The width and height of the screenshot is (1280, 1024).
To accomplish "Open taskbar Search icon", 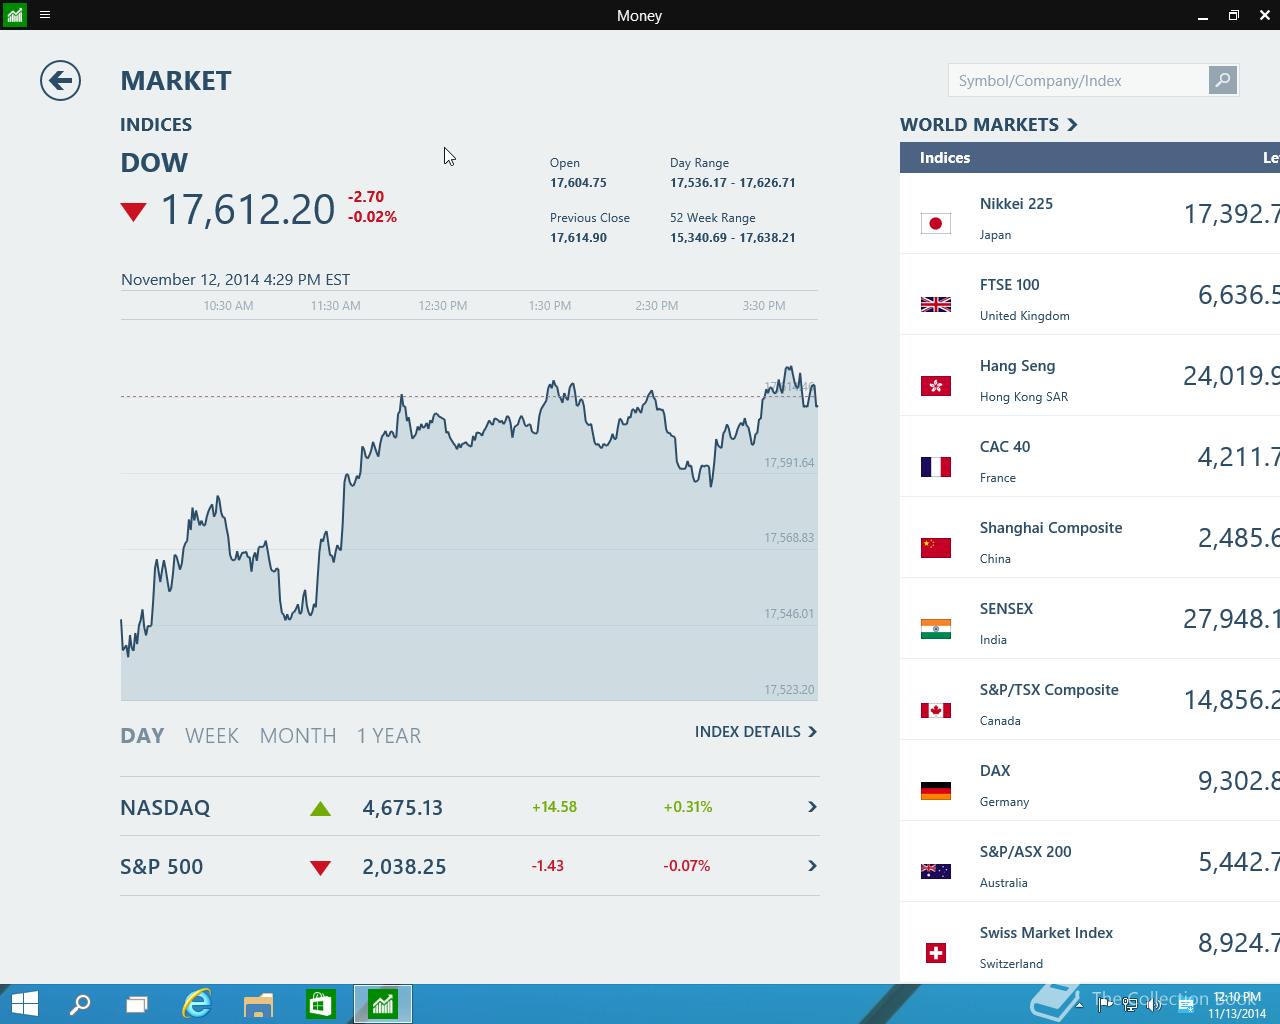I will [79, 1004].
